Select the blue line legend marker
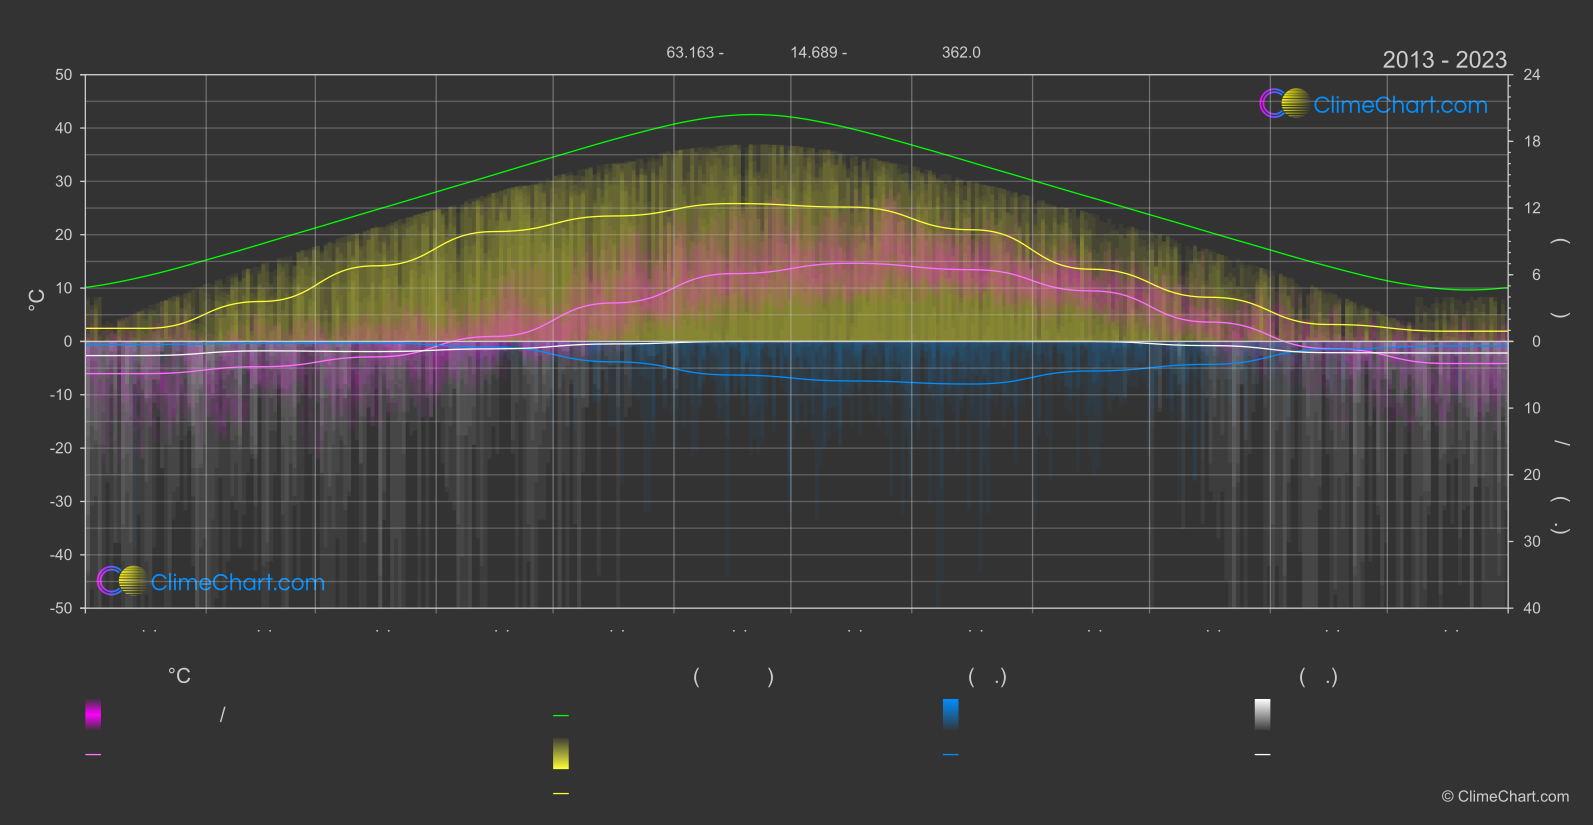Image resolution: width=1593 pixels, height=825 pixels. tap(951, 755)
